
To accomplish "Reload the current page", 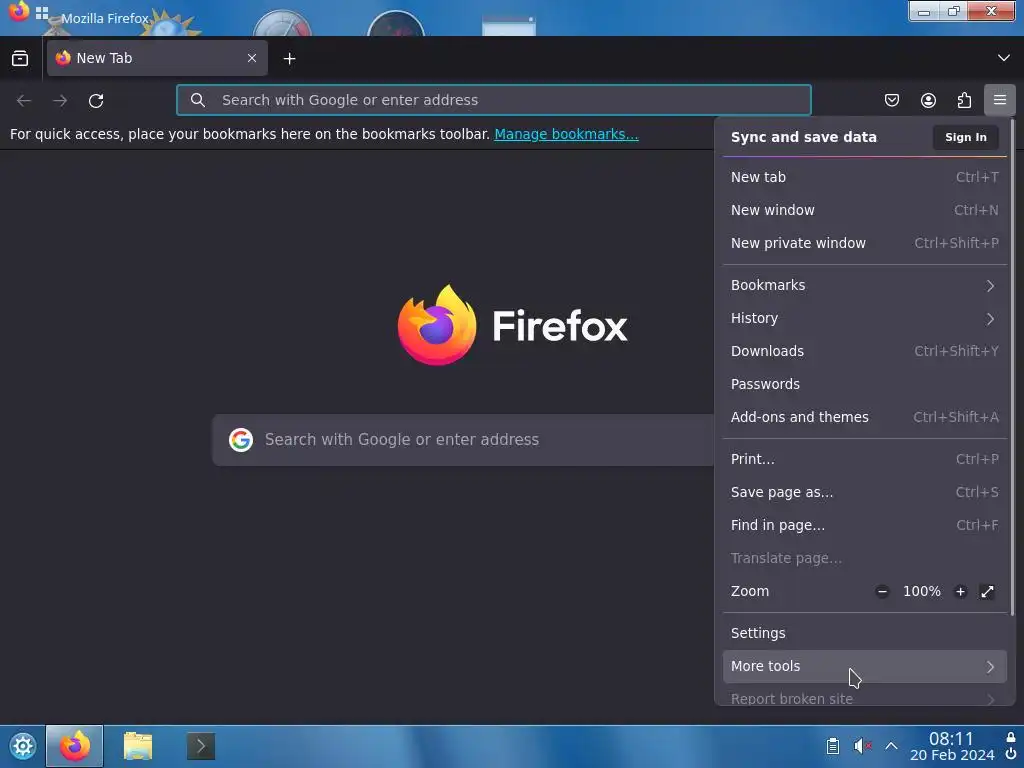I will click(96, 101).
